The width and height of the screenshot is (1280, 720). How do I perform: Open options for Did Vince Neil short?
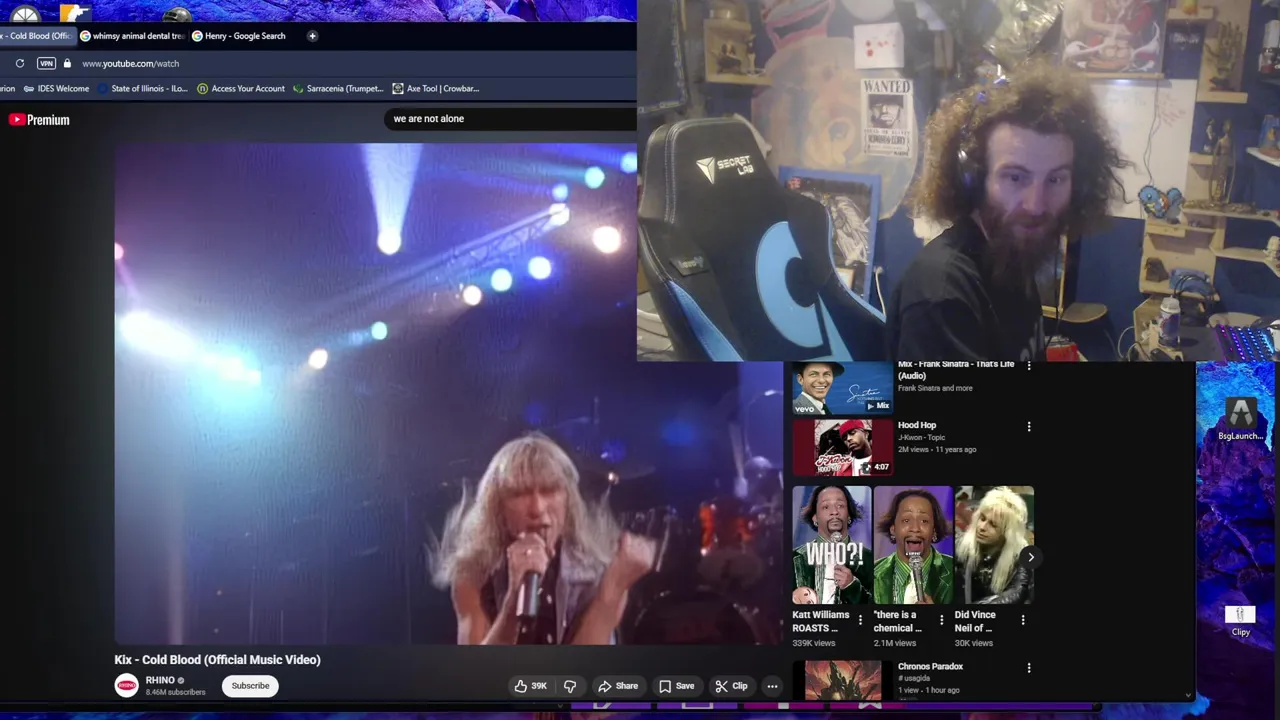coord(1022,620)
